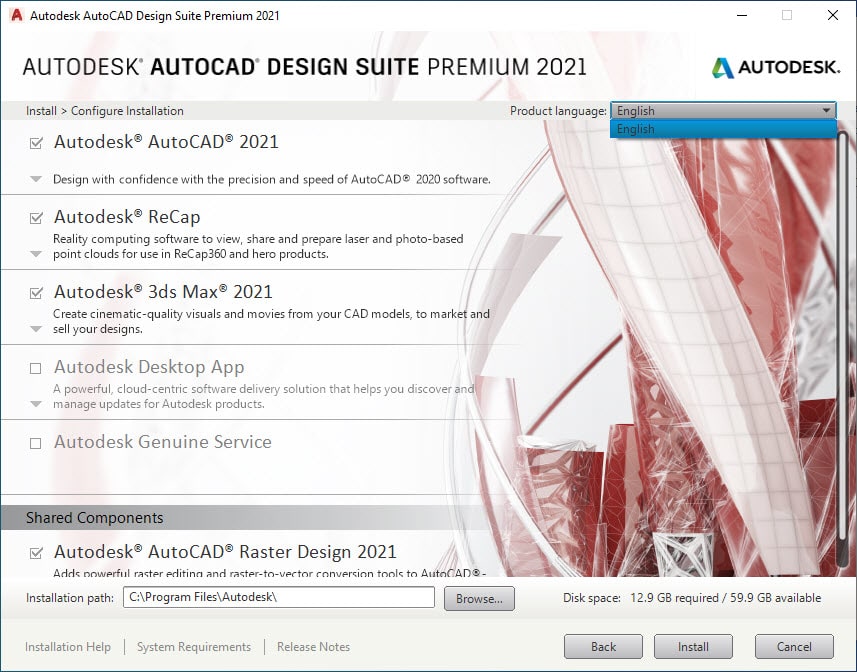Open the Installation Help link
857x672 pixels.
click(x=68, y=647)
